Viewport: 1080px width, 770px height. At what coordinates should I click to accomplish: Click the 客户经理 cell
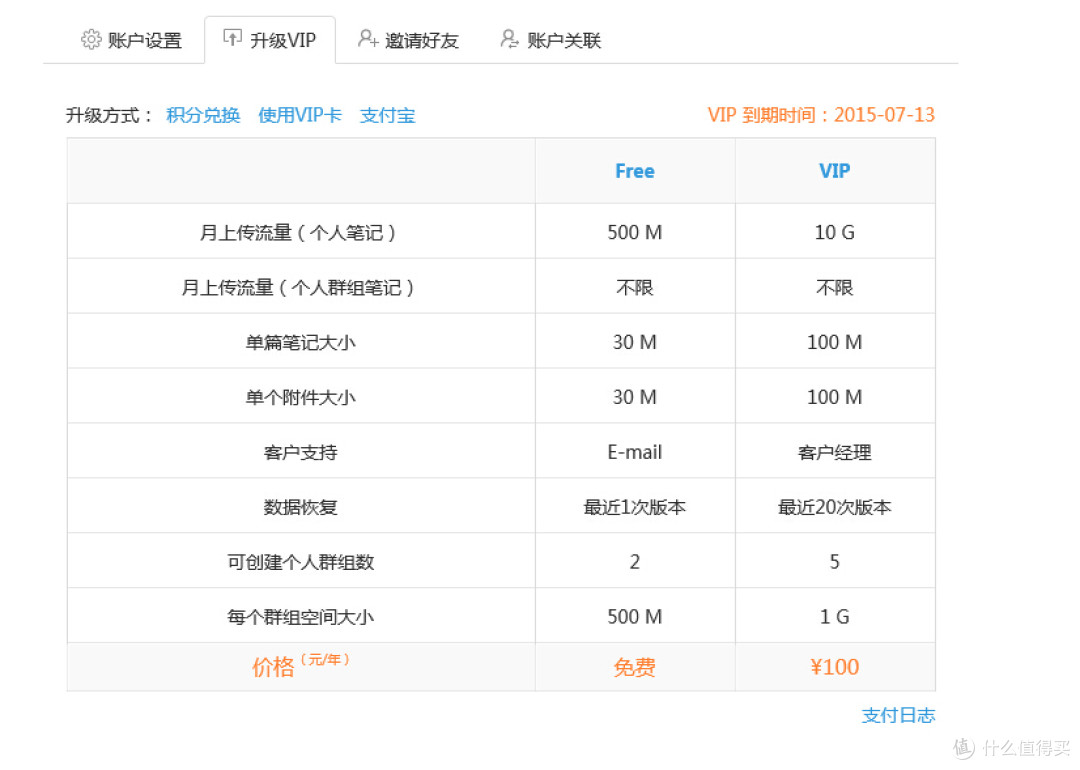[x=835, y=452]
